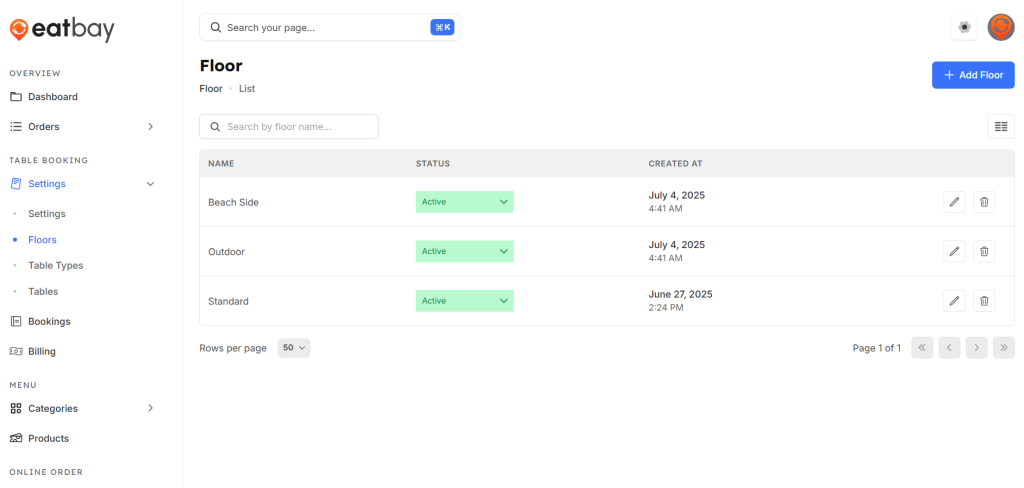
Task: Open Beach Side status dropdown
Action: coord(464,202)
